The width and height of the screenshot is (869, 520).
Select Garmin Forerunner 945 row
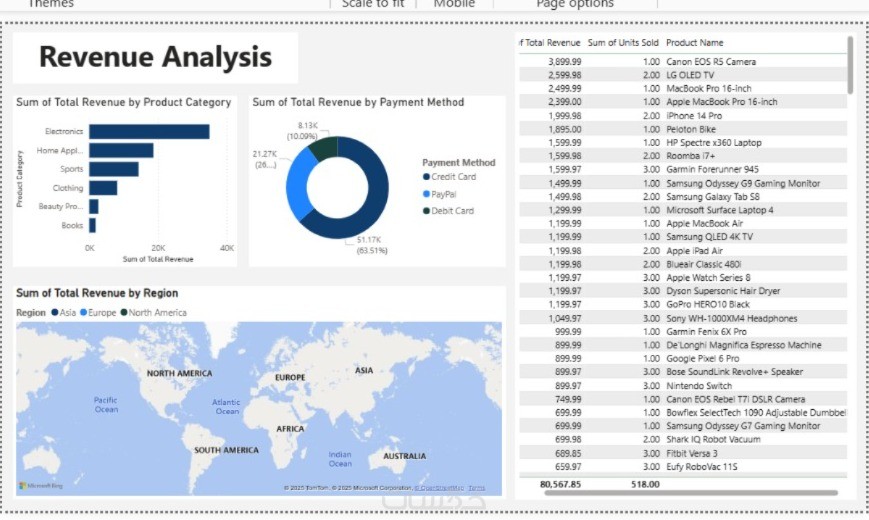683,170
